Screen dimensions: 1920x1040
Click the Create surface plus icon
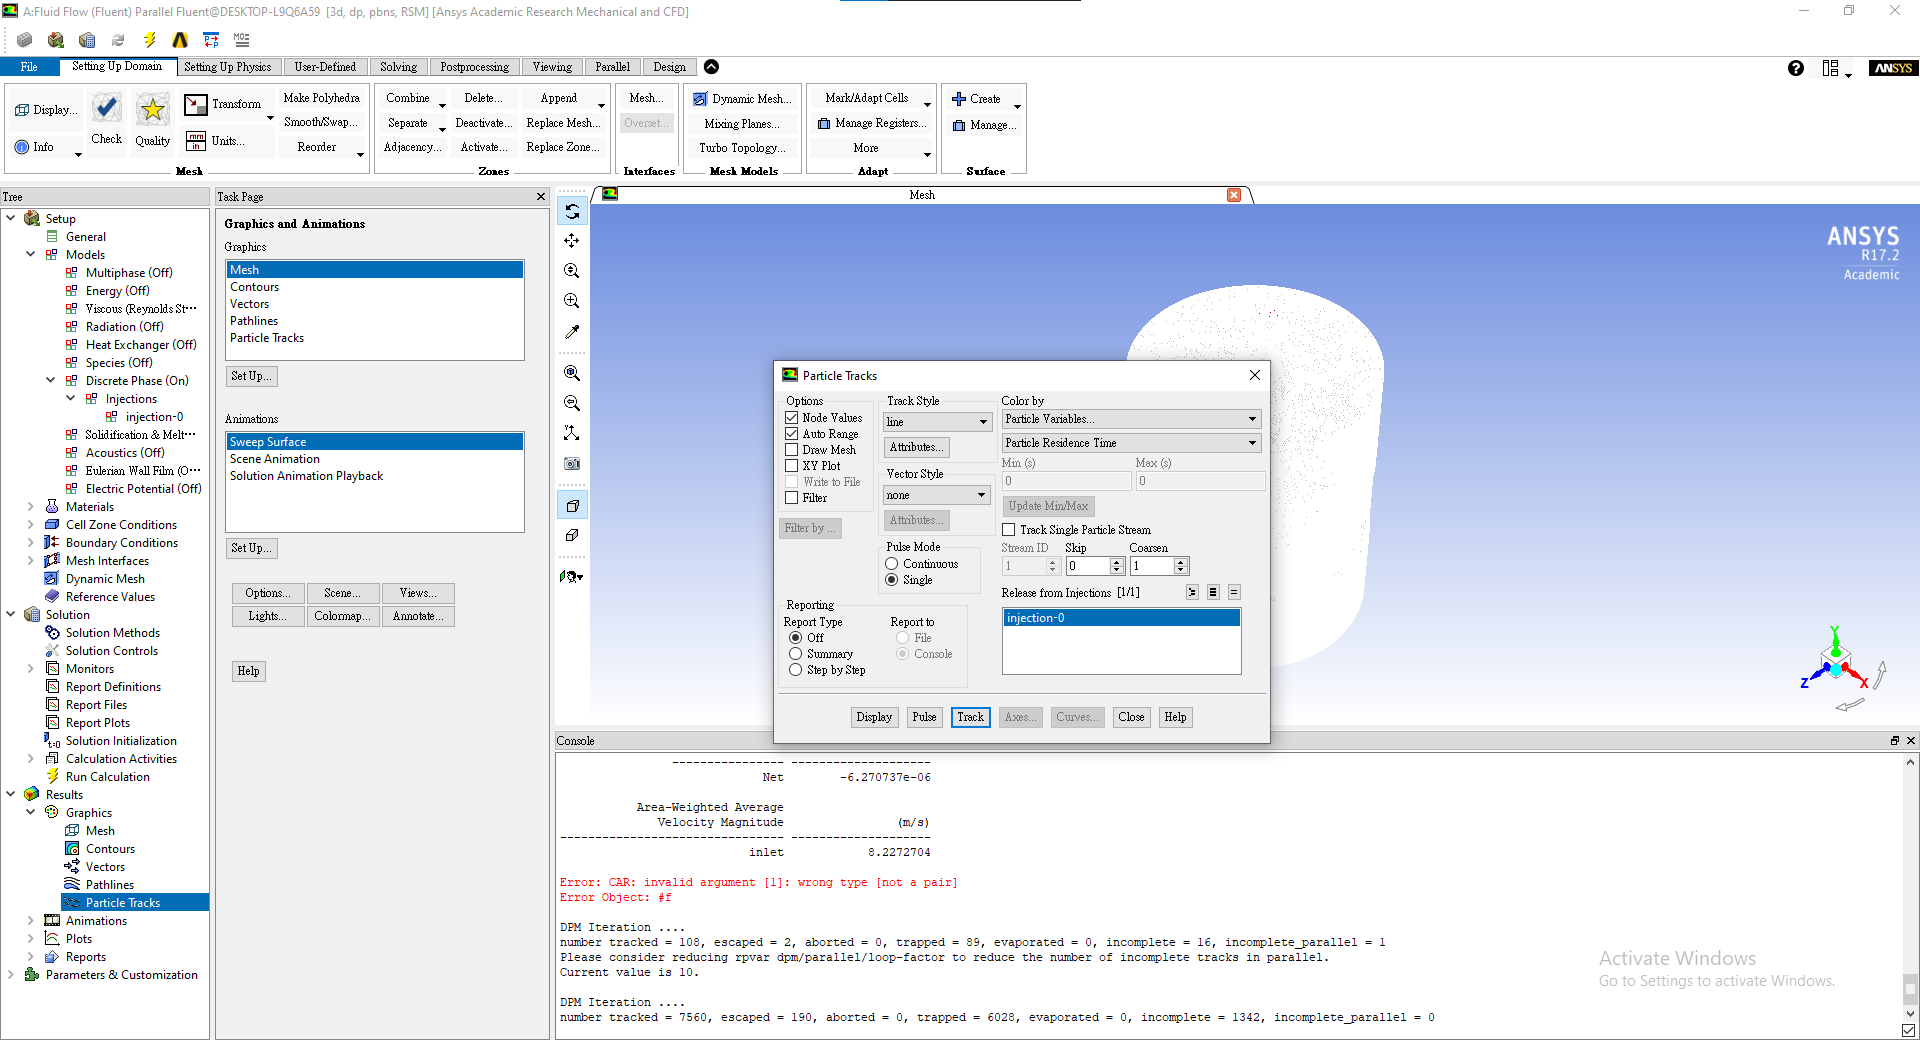click(959, 99)
